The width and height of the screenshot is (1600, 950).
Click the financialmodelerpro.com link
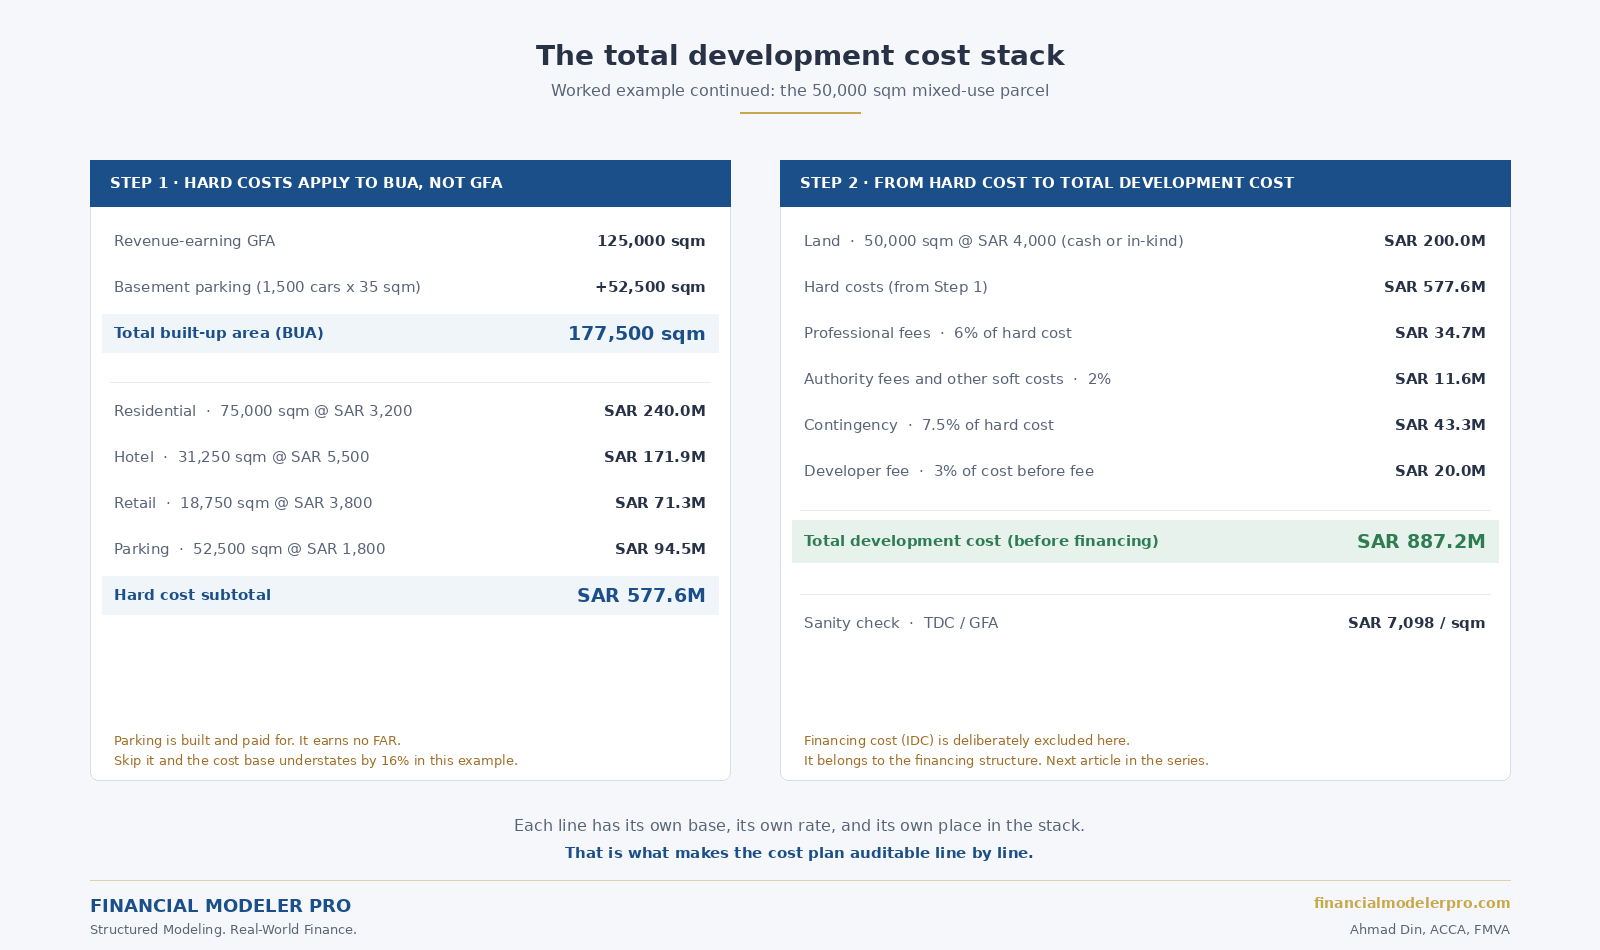coord(1411,903)
